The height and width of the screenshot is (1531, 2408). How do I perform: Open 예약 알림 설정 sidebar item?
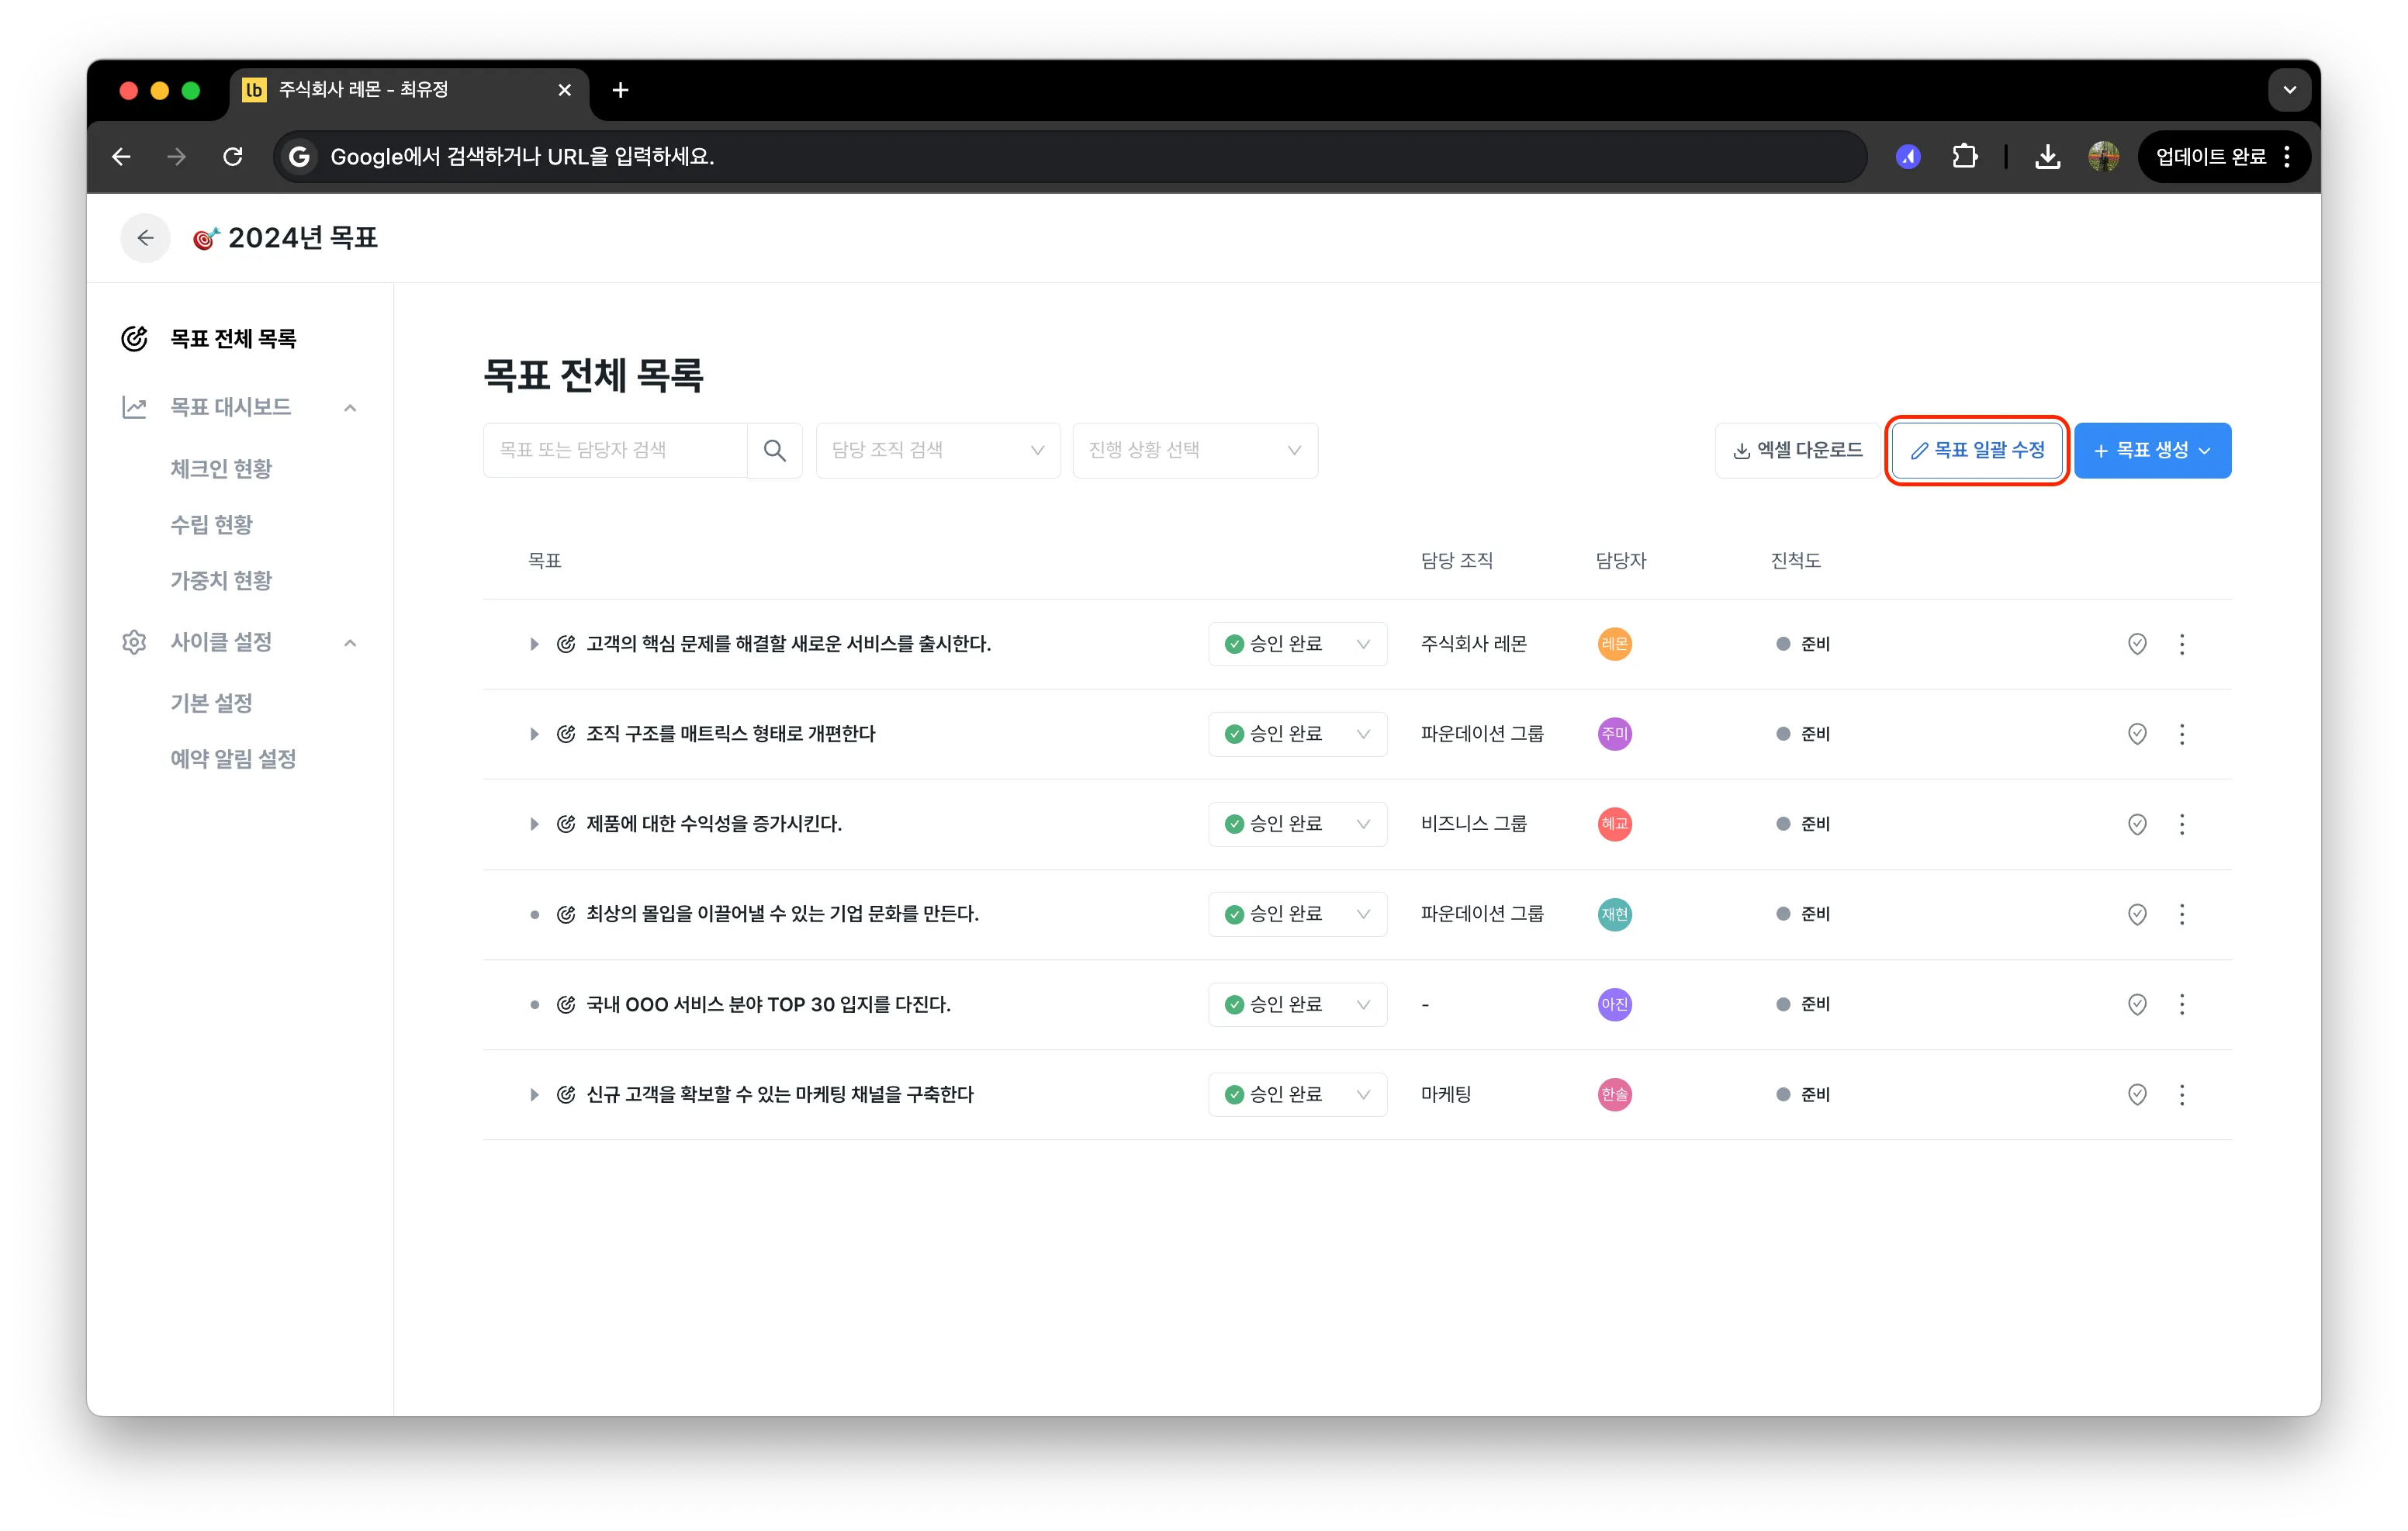233,759
